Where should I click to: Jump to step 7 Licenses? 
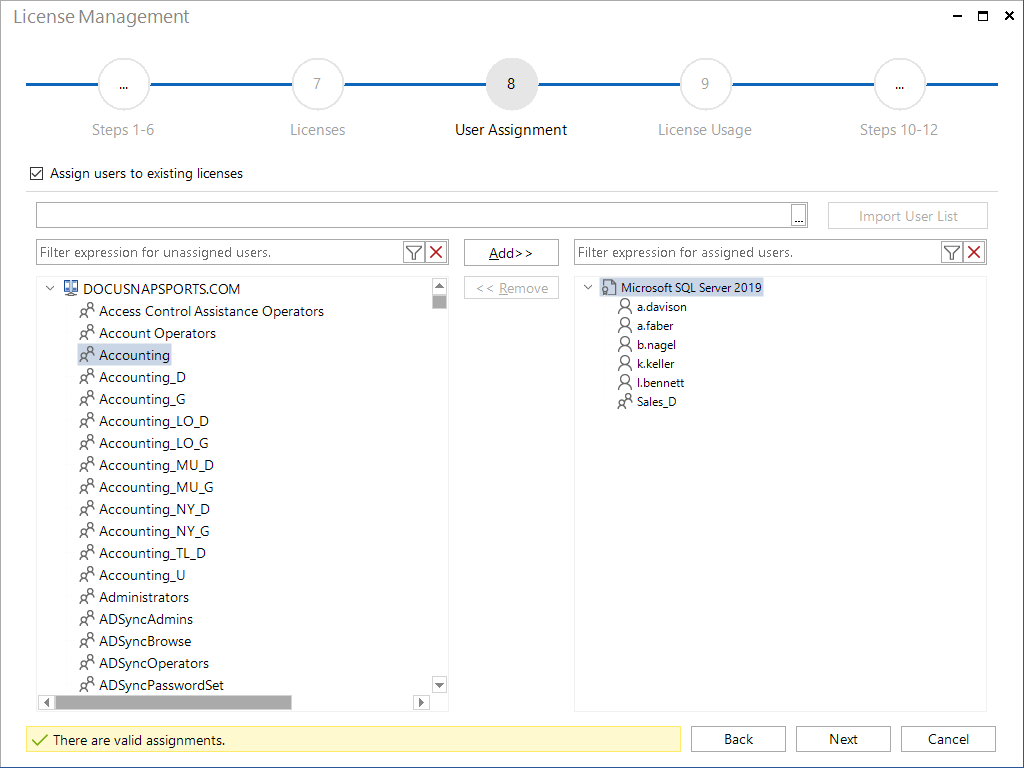click(317, 84)
